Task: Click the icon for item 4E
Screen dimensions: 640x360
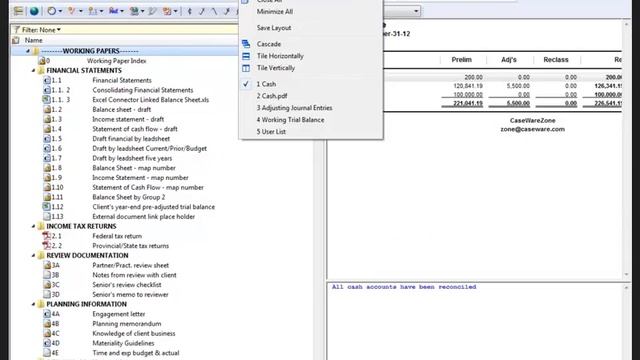Action: tap(47, 353)
